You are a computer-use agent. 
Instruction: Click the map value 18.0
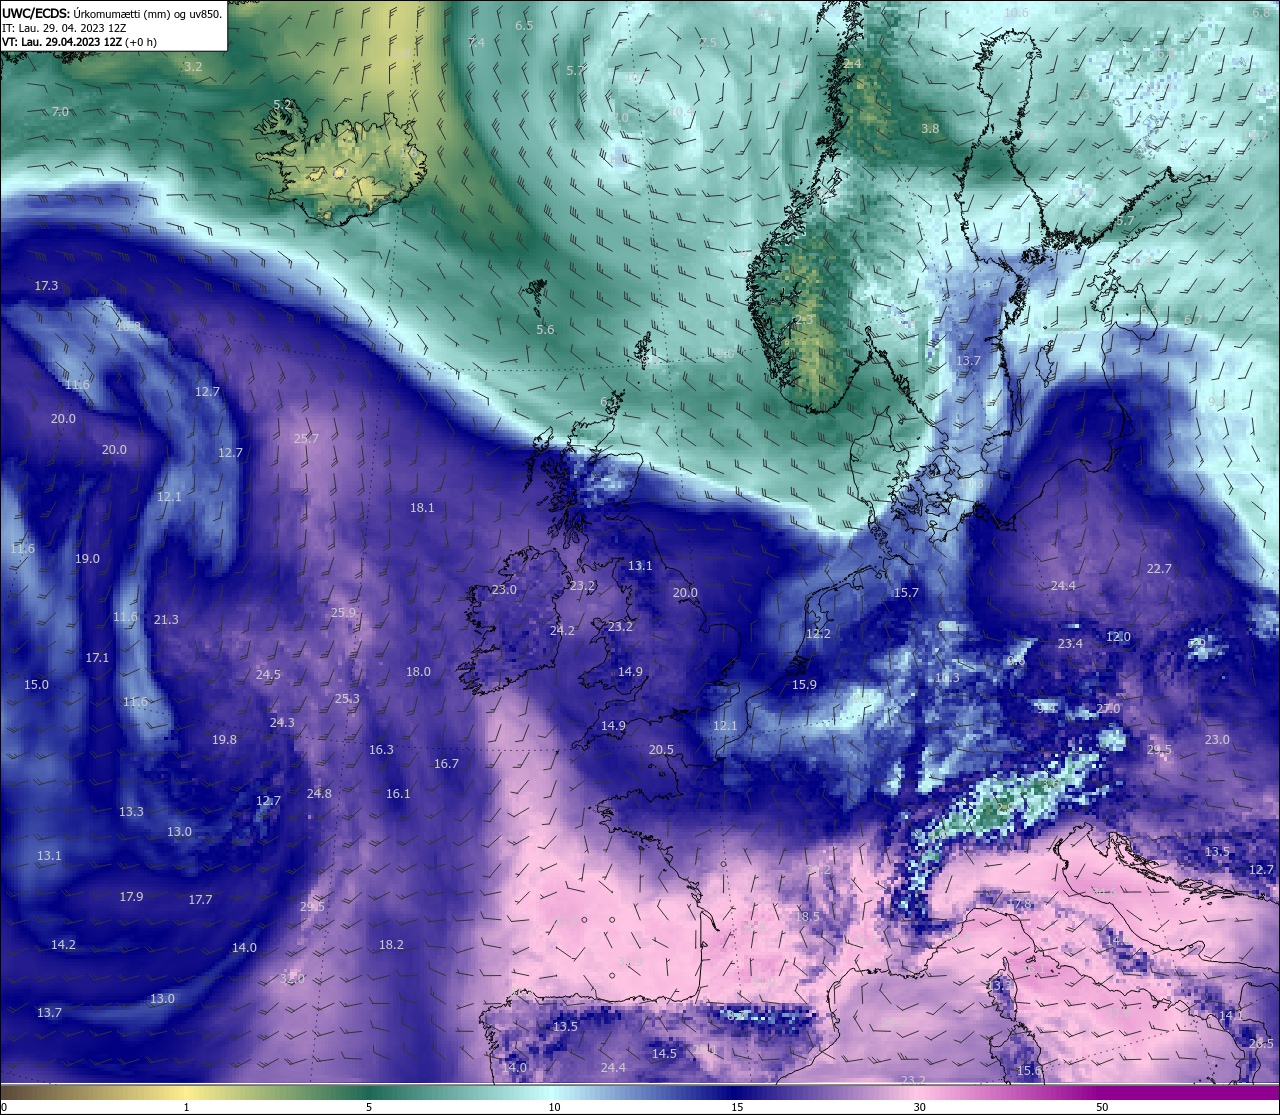coord(418,672)
